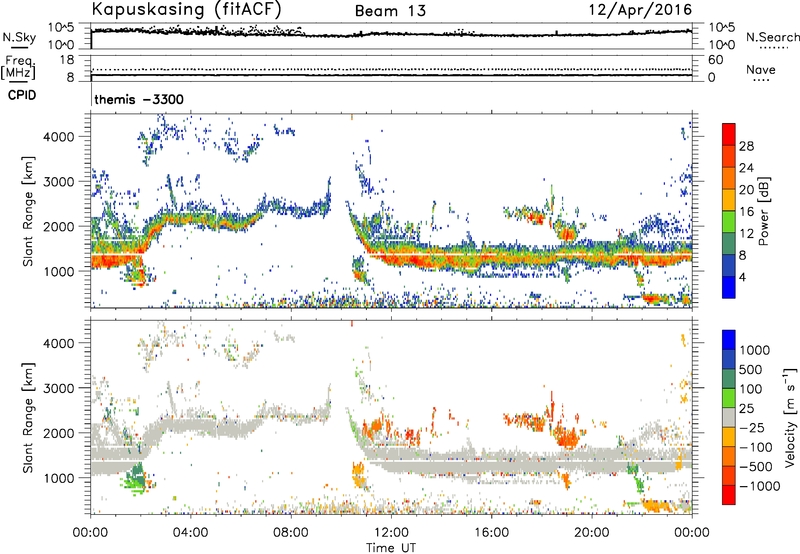Click the '04:00' time tick label
Screen dimensions: 800x554
[x=190, y=533]
